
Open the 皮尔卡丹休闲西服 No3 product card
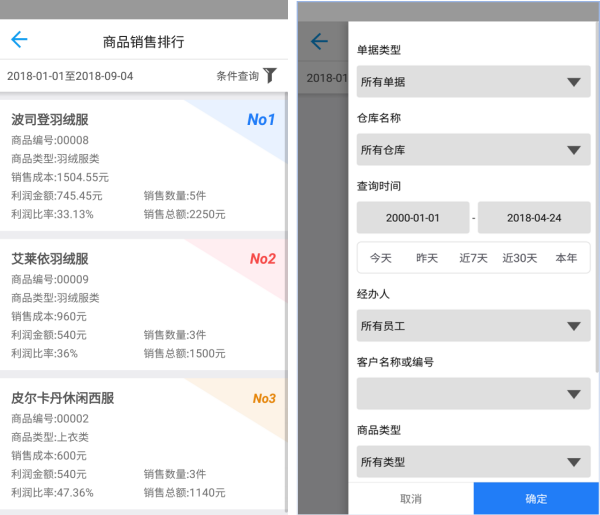point(144,444)
